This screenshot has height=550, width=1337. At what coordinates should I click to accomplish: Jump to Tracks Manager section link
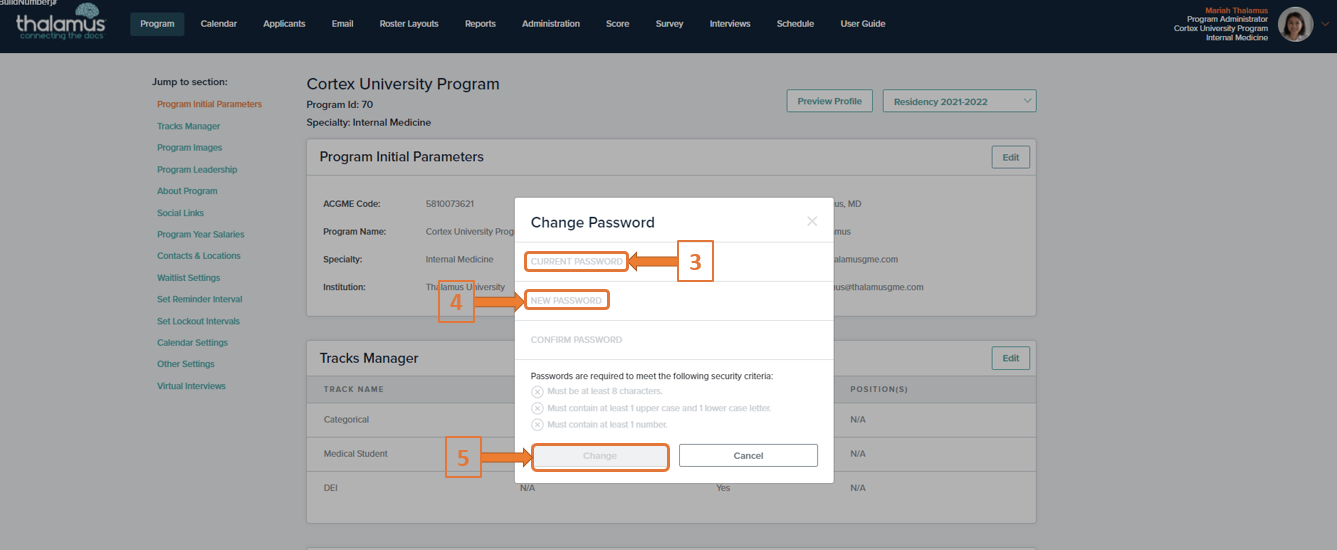pyautogui.click(x=188, y=126)
